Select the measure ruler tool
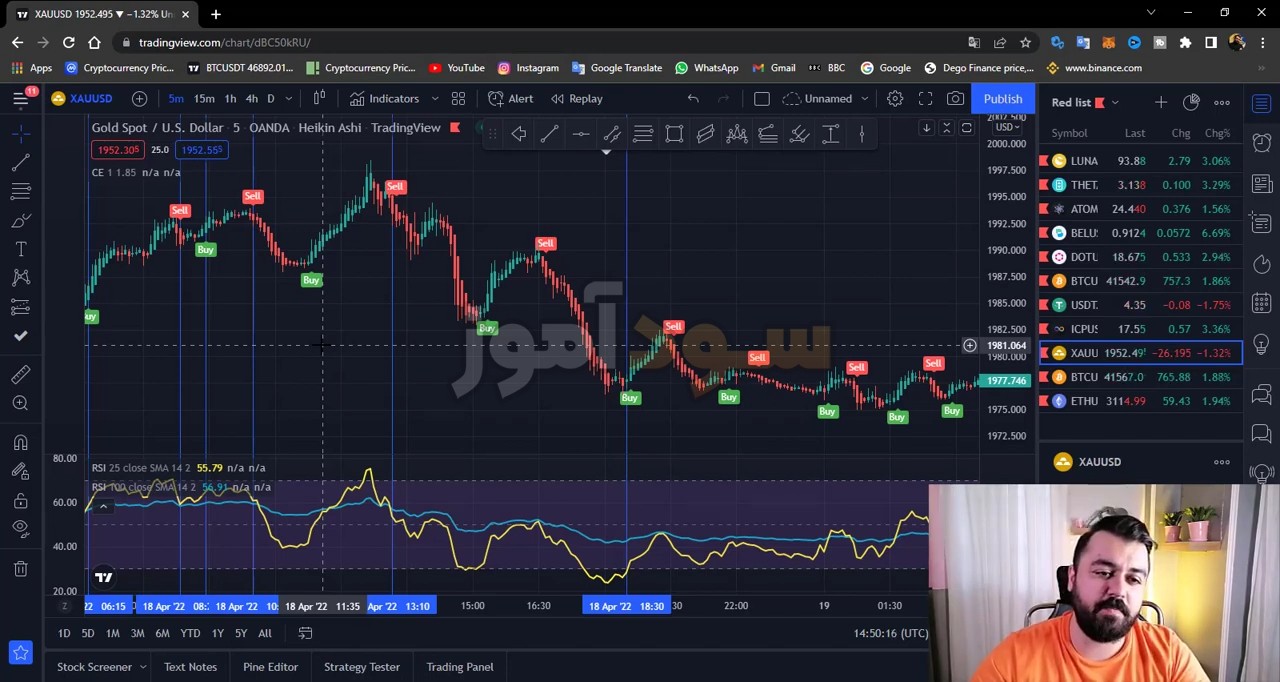This screenshot has width=1280, height=682. tap(21, 374)
